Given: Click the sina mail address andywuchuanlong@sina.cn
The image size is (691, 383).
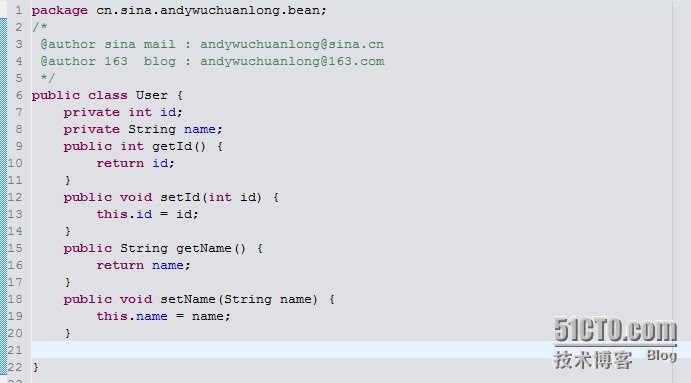Looking at the screenshot, I should point(292,44).
